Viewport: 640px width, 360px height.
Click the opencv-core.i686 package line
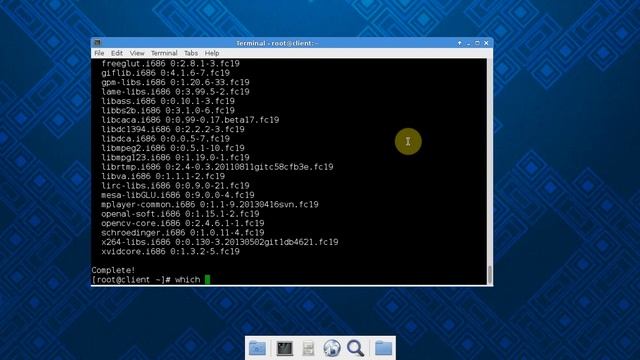click(x=182, y=223)
